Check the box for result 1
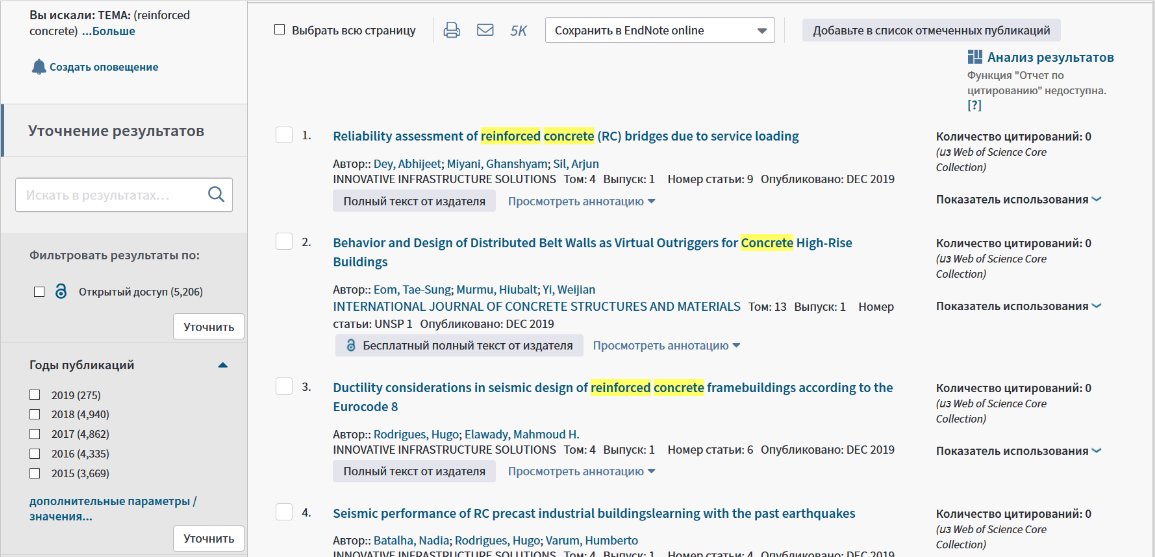1155x557 pixels. click(x=284, y=135)
